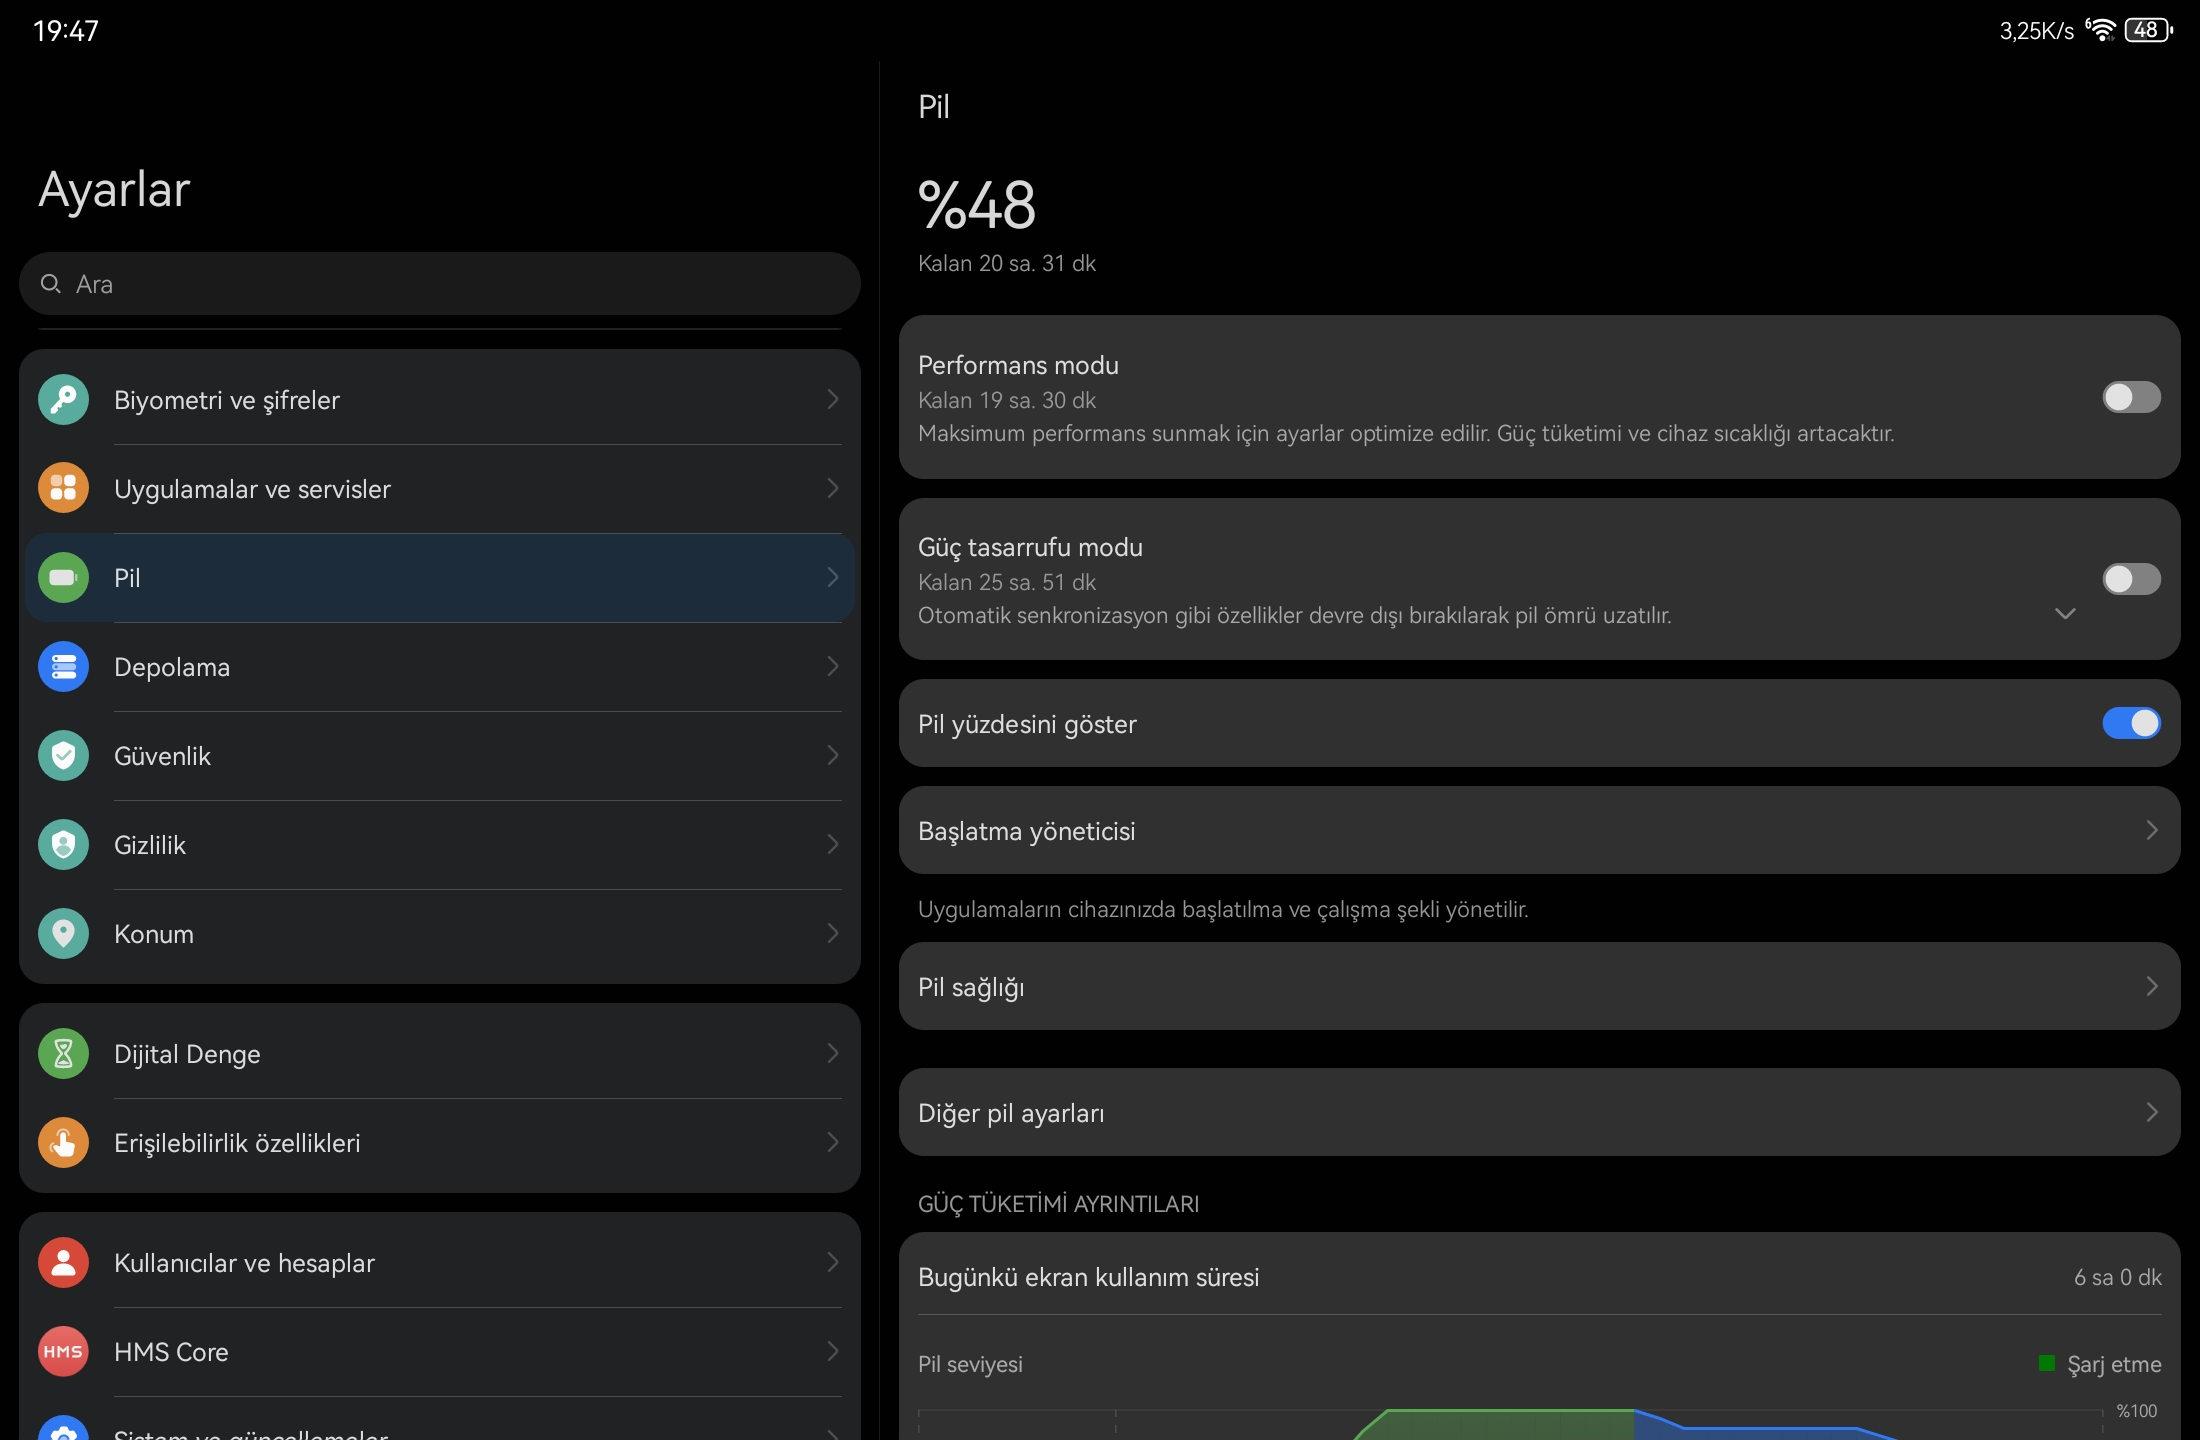Tap the 3,25K/s network speed indicator
This screenshot has width=2200, height=1440.
2036,31
